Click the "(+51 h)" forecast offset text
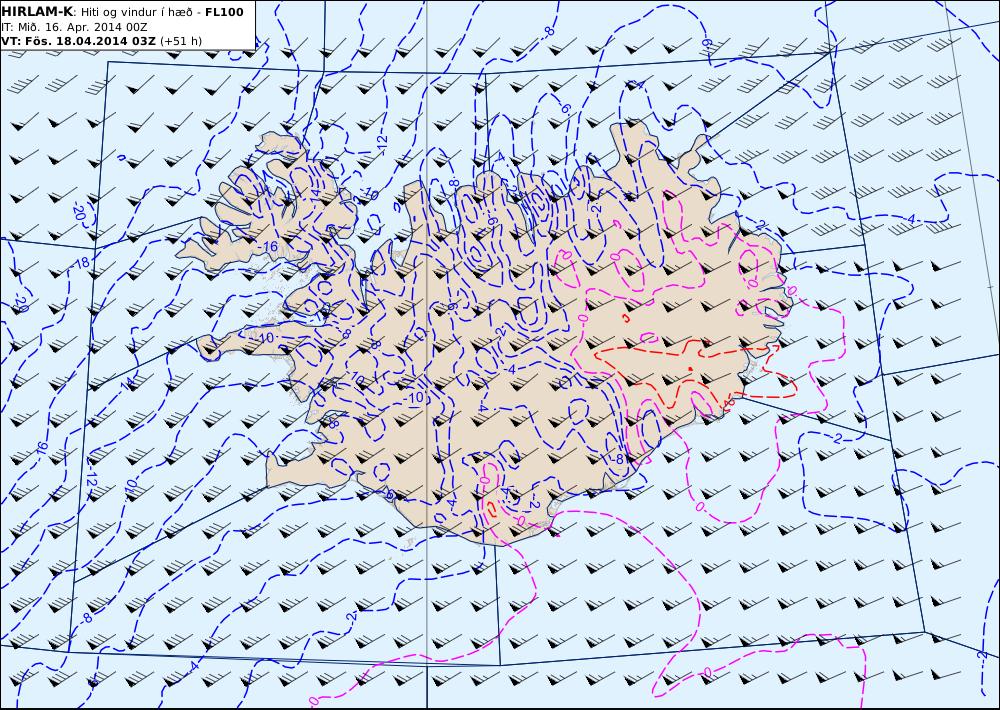The width and height of the screenshot is (1000, 710). (x=180, y=41)
